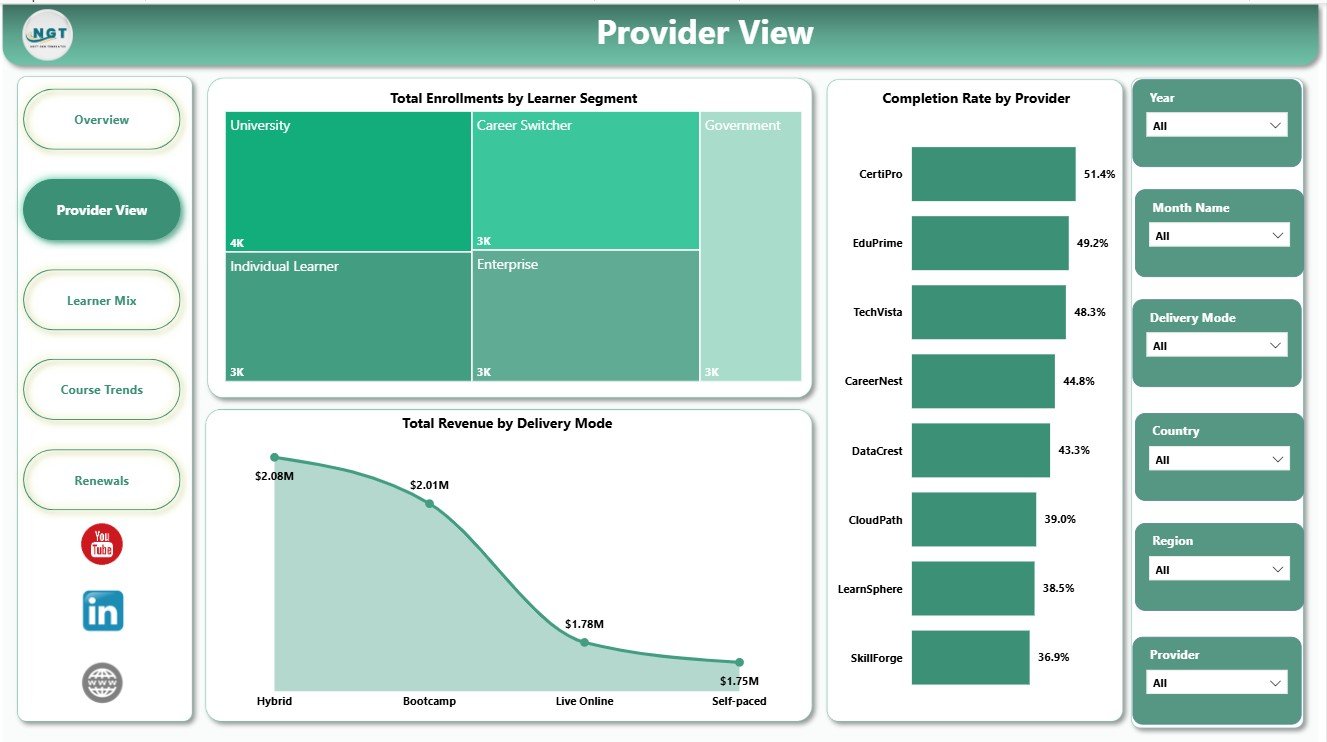The height and width of the screenshot is (742, 1327).
Task: Expand the Month Name filter dropdown
Action: [1219, 236]
